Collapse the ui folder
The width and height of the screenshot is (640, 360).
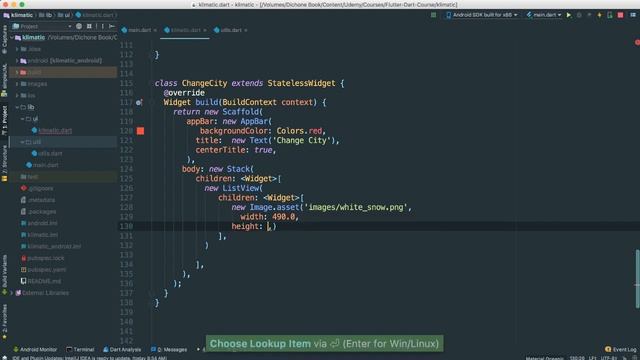22,119
